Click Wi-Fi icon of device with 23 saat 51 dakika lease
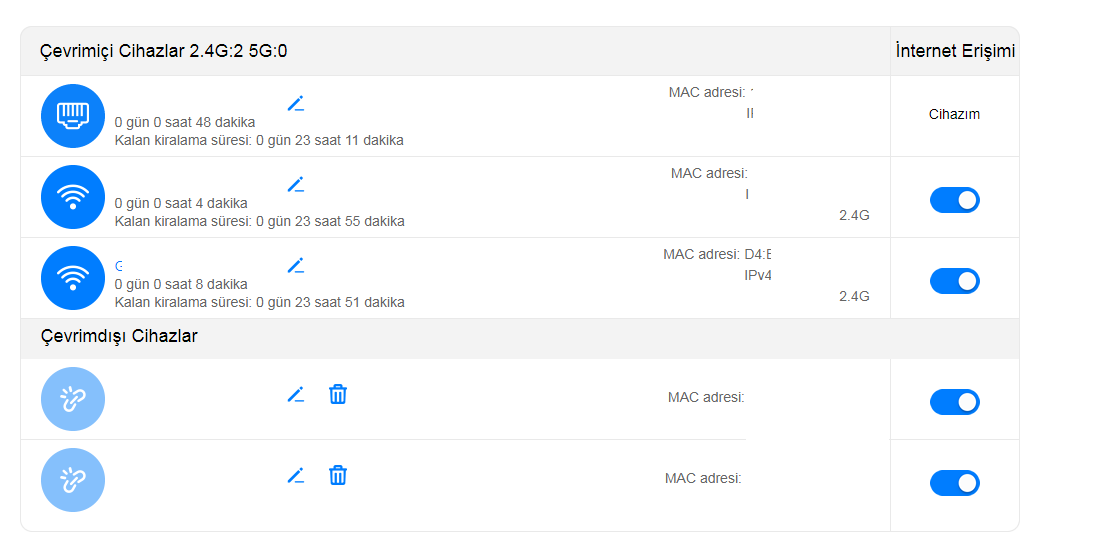The width and height of the screenshot is (1110, 545). pyautogui.click(x=73, y=278)
